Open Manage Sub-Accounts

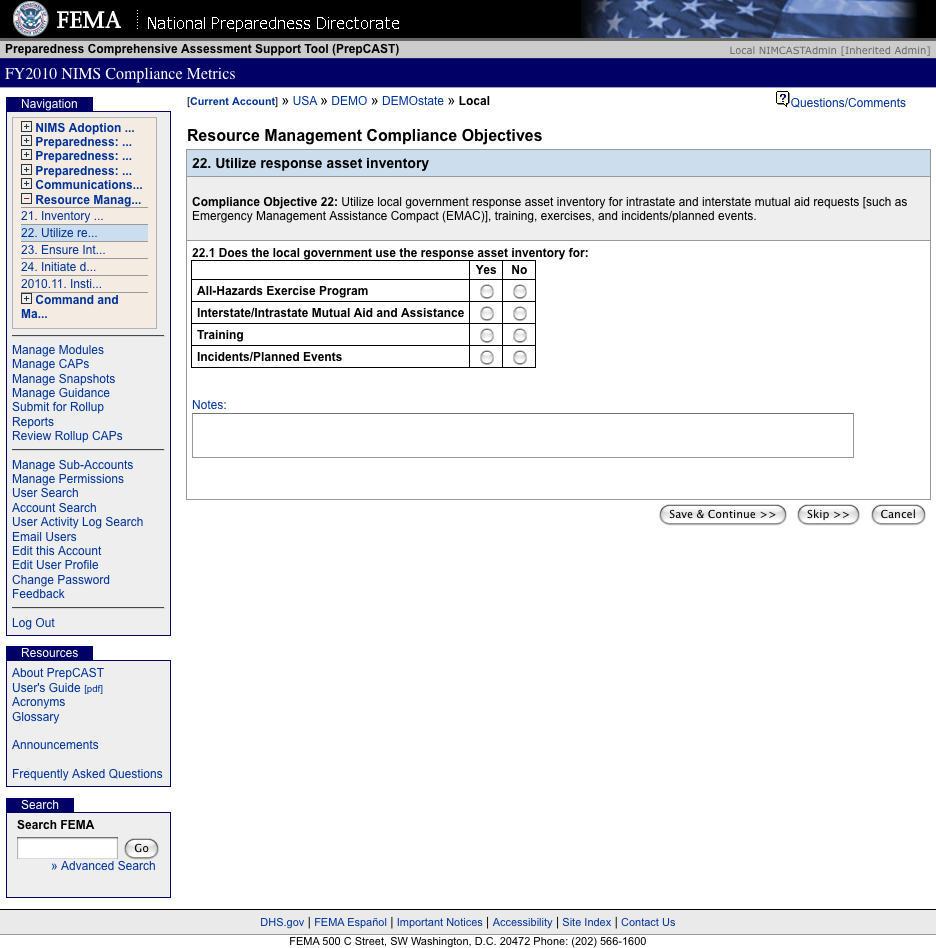[73, 465]
